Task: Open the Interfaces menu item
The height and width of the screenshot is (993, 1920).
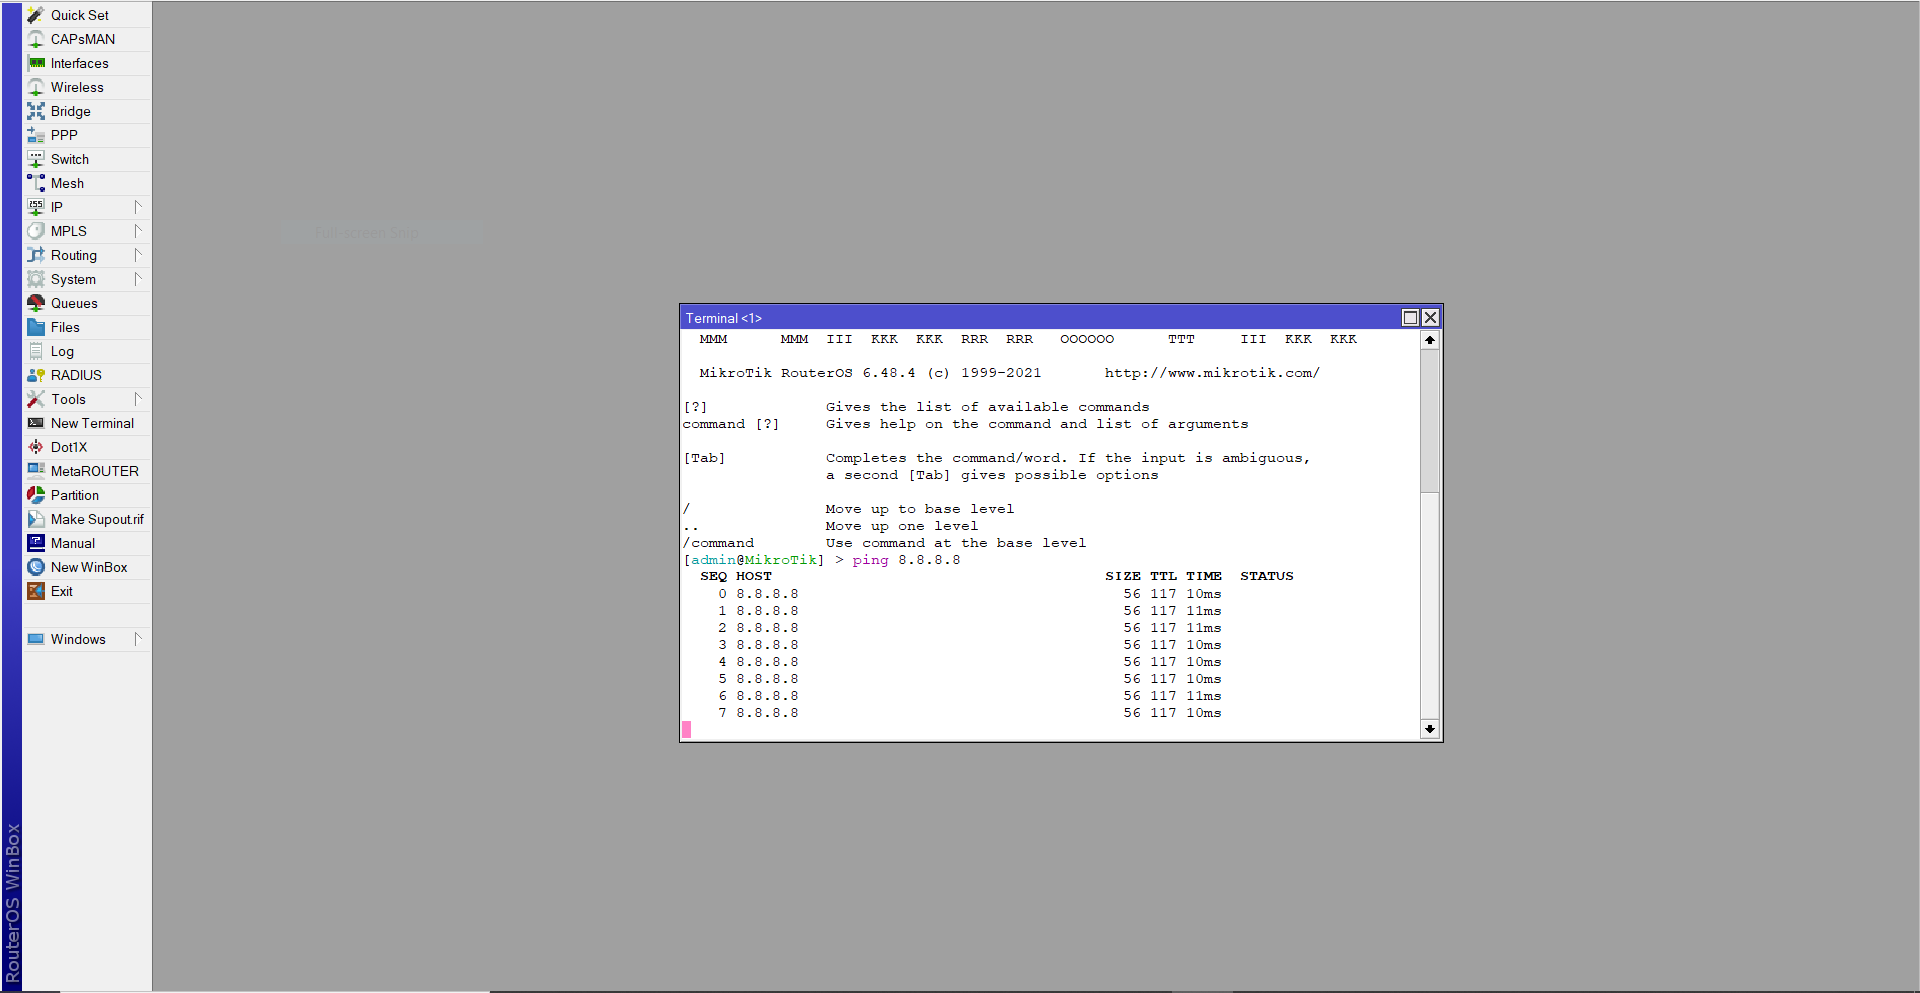Action: click(88, 63)
